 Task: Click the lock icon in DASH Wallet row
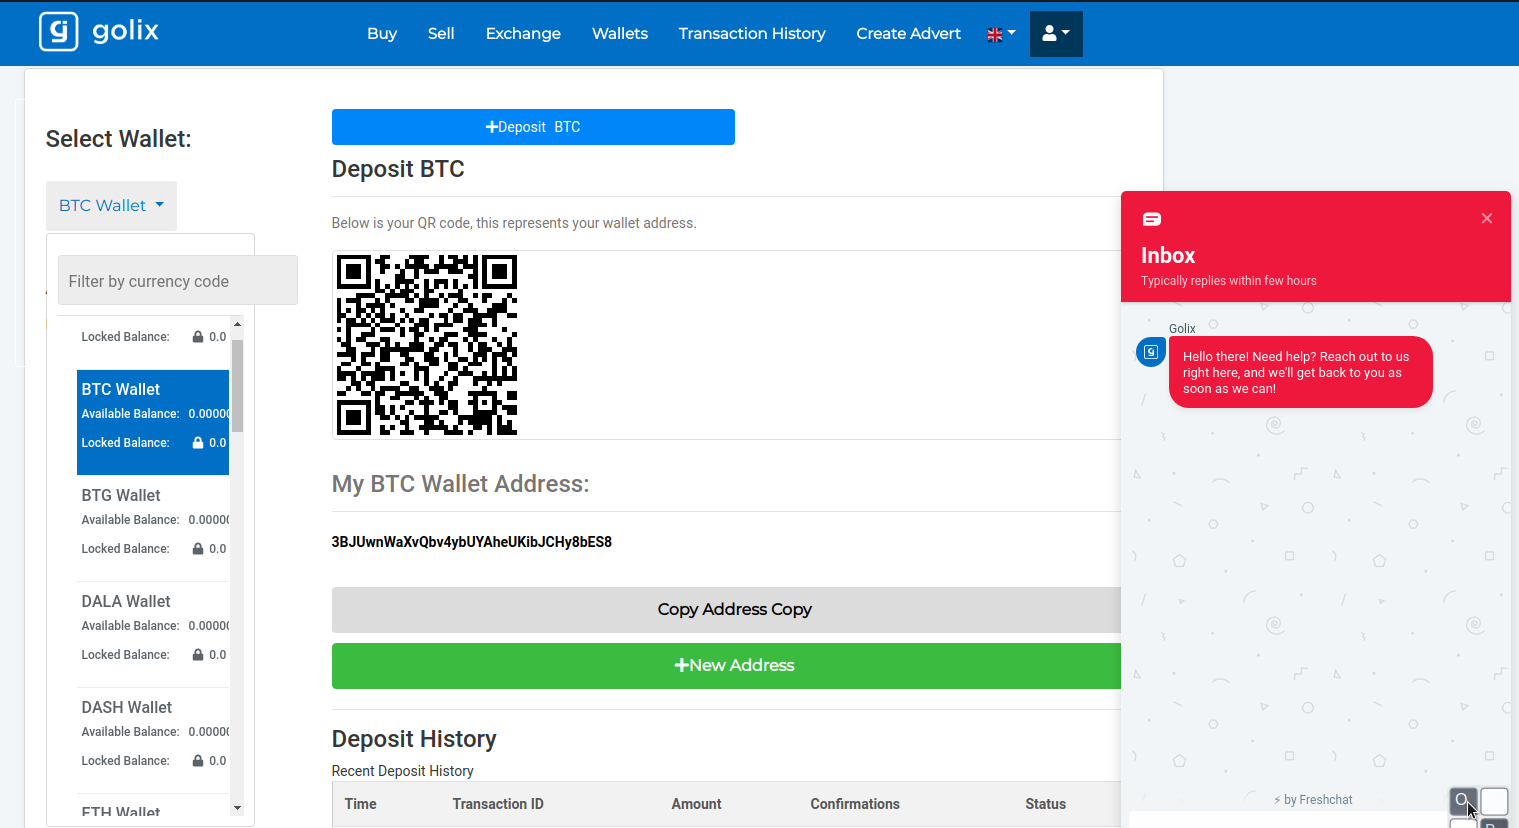[x=198, y=760]
